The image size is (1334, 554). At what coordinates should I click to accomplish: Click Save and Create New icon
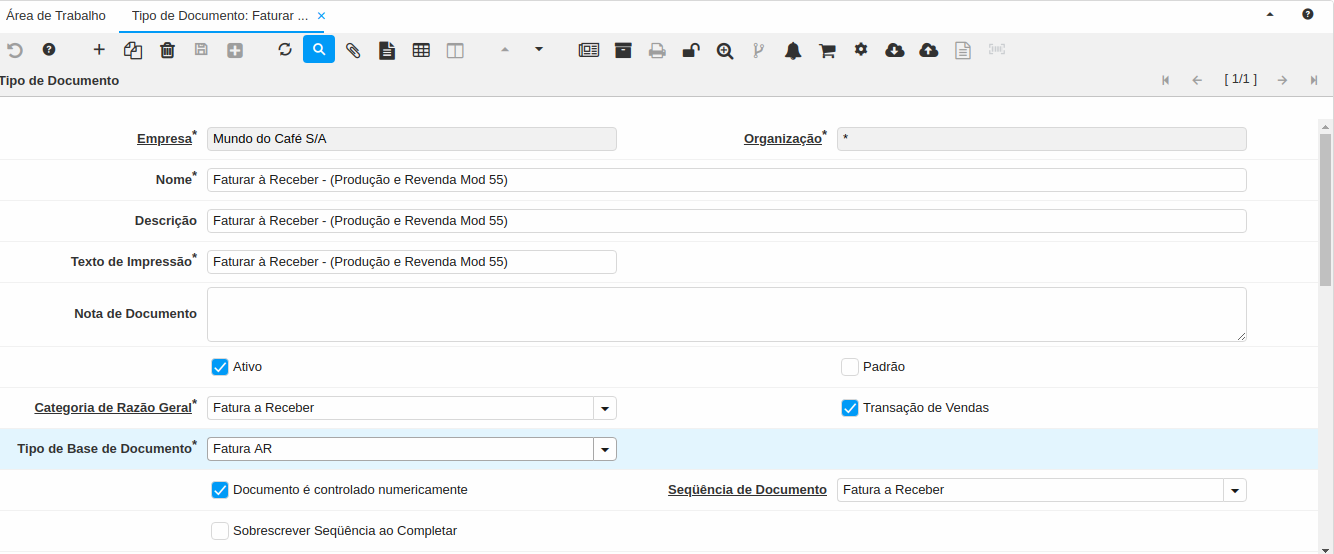[x=235, y=49]
